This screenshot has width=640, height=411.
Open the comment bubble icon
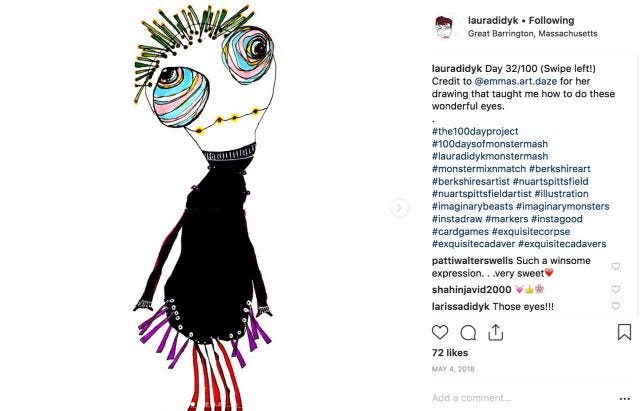(468, 333)
